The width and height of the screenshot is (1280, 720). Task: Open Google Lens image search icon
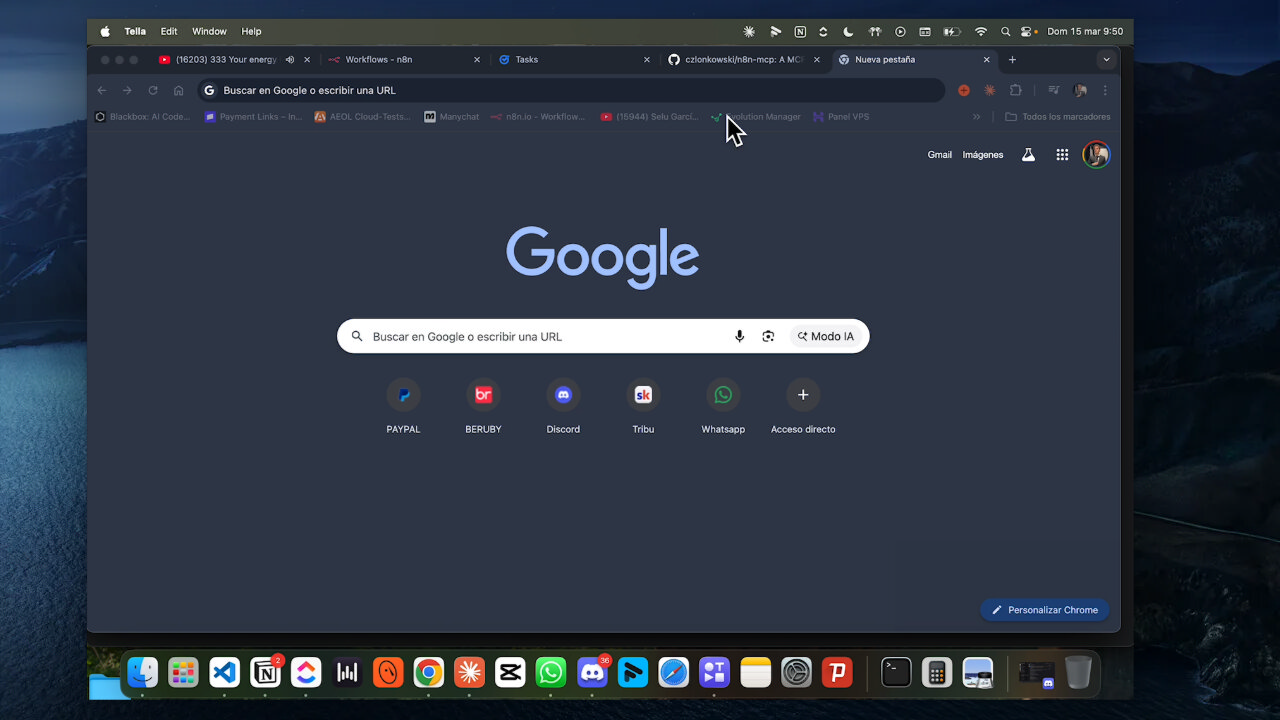click(768, 337)
